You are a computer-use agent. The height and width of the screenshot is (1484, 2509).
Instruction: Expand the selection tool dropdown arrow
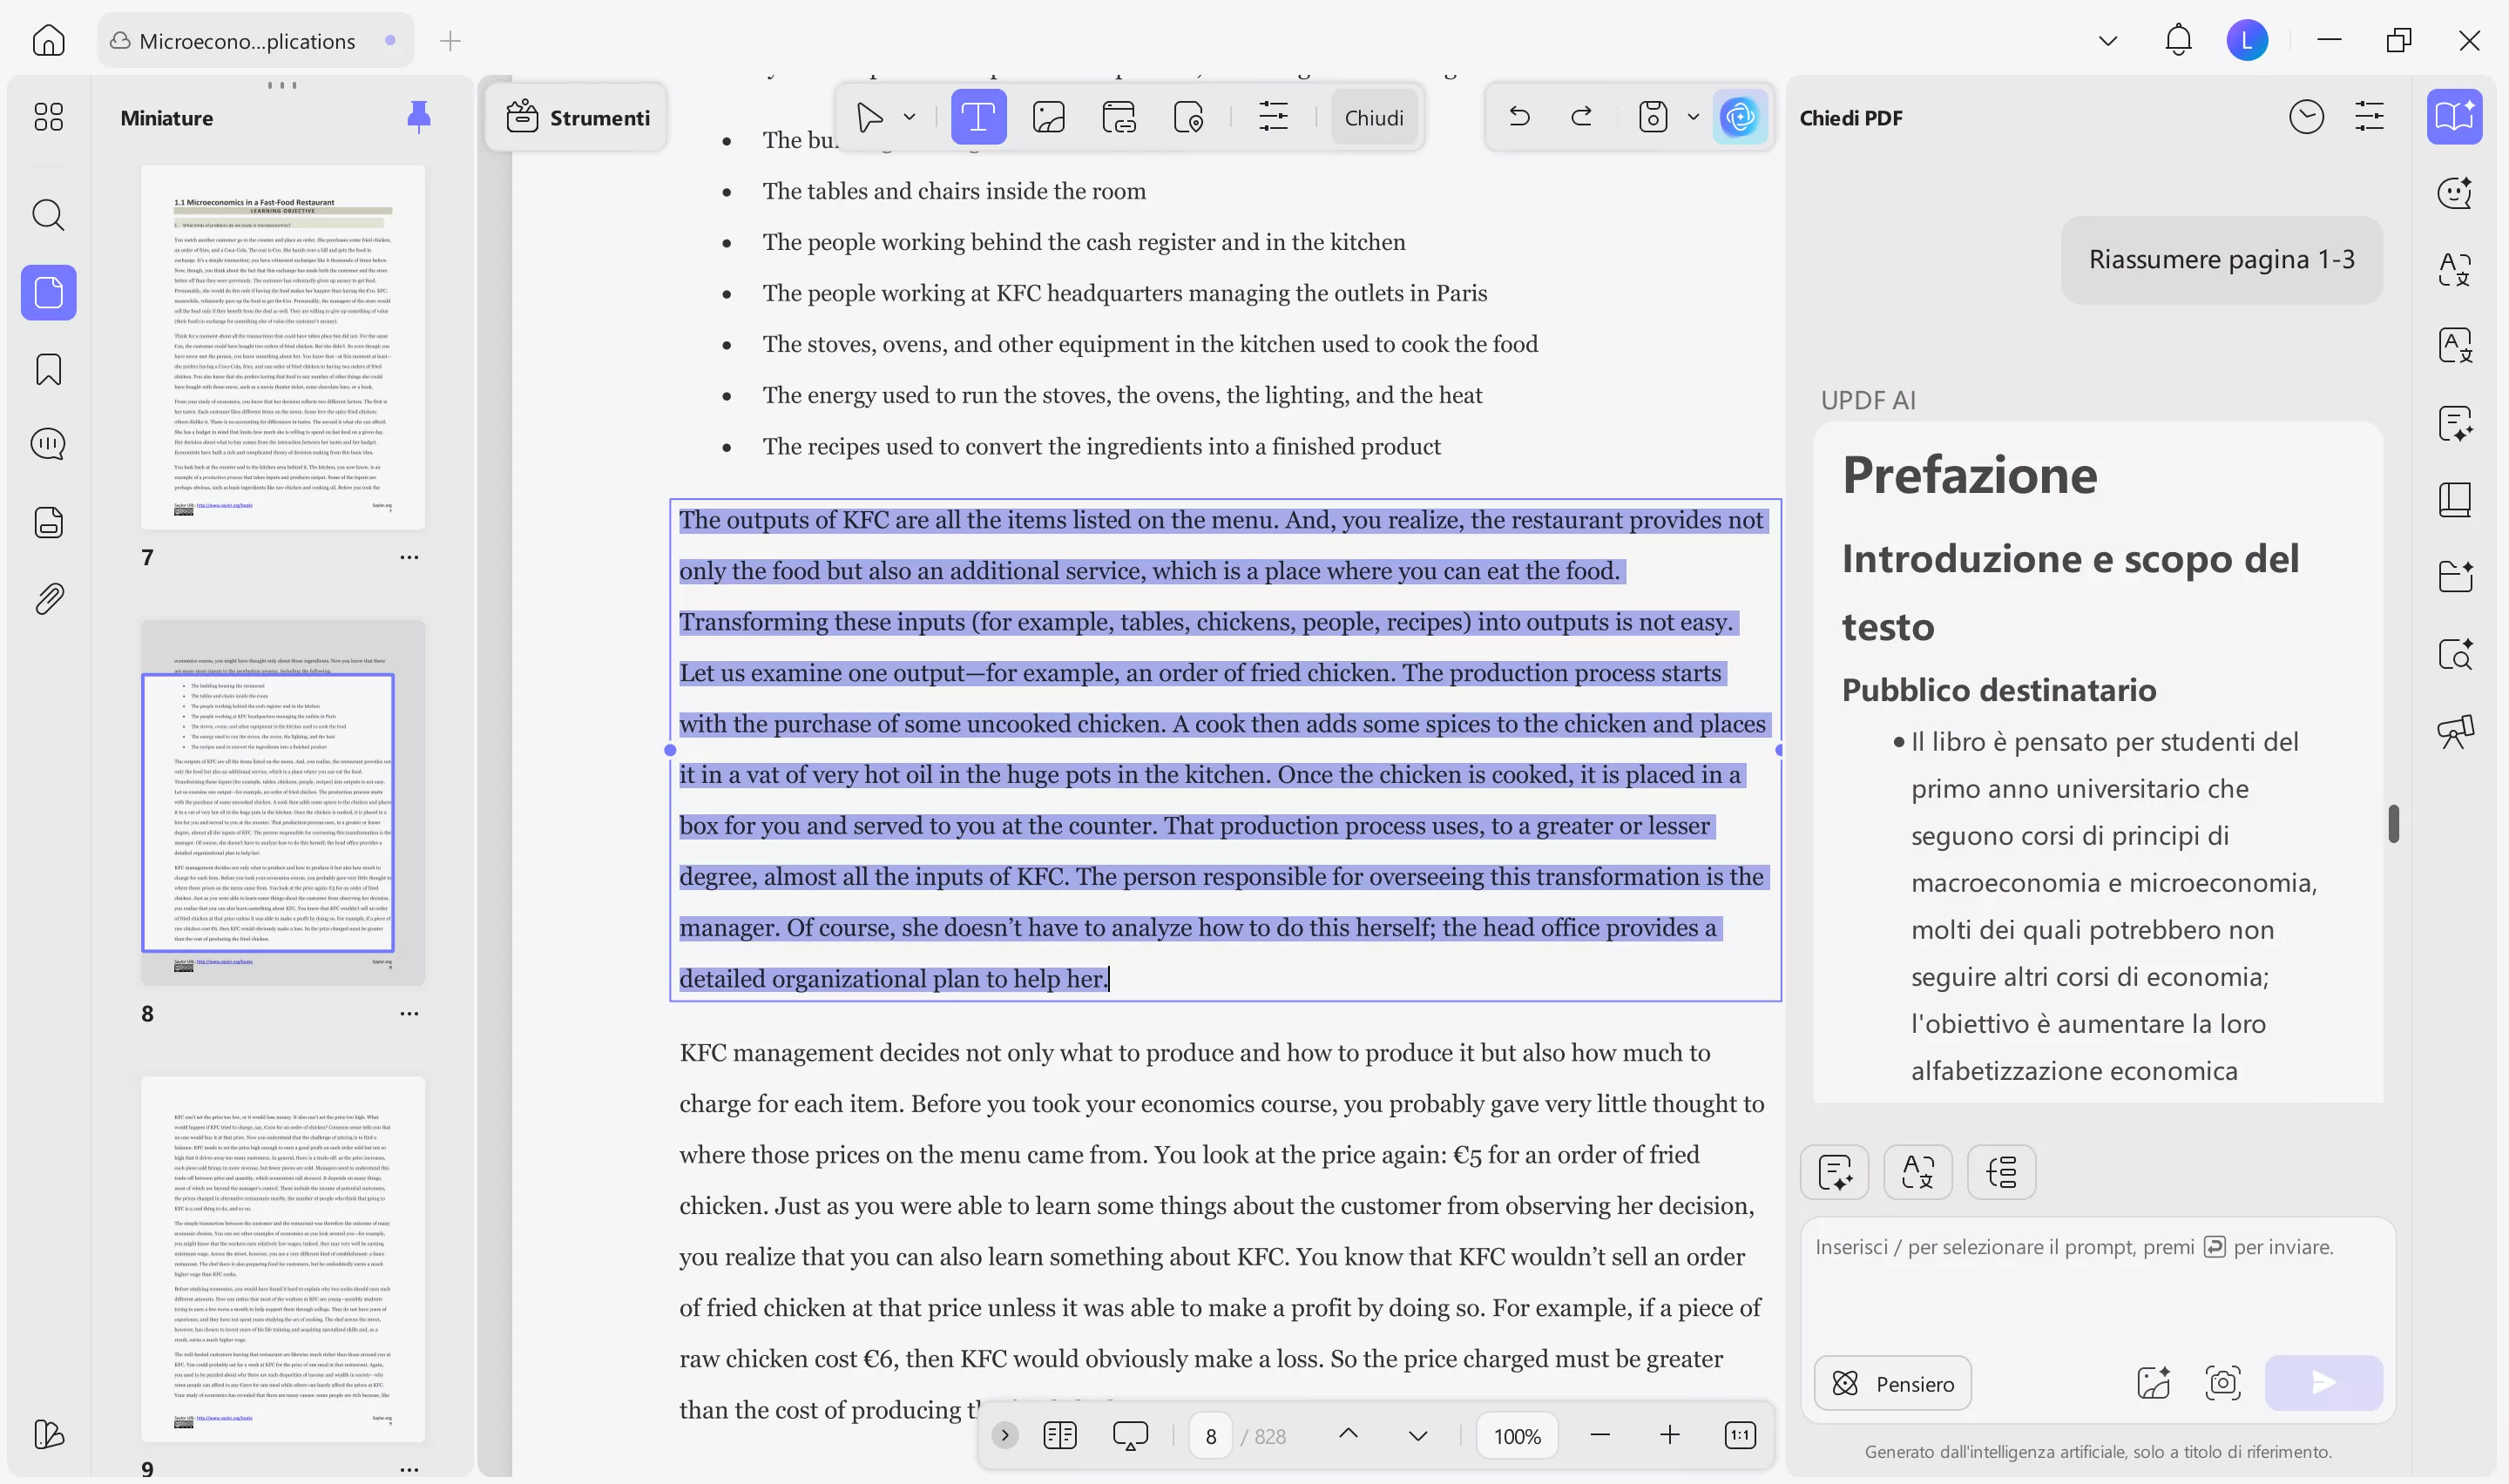click(x=909, y=117)
